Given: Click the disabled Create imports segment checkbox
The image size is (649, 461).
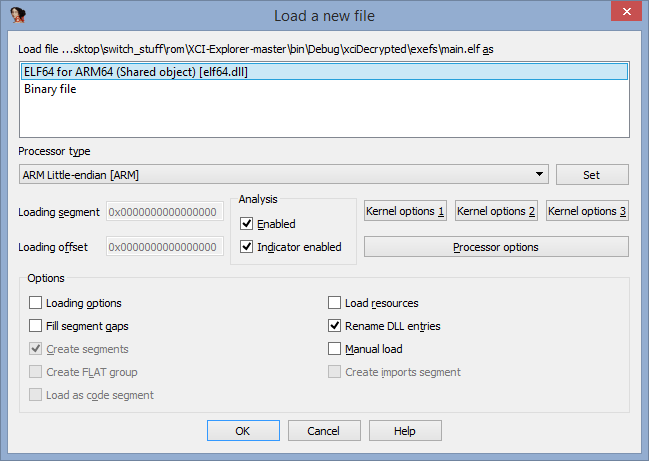Looking at the screenshot, I should (x=334, y=372).
